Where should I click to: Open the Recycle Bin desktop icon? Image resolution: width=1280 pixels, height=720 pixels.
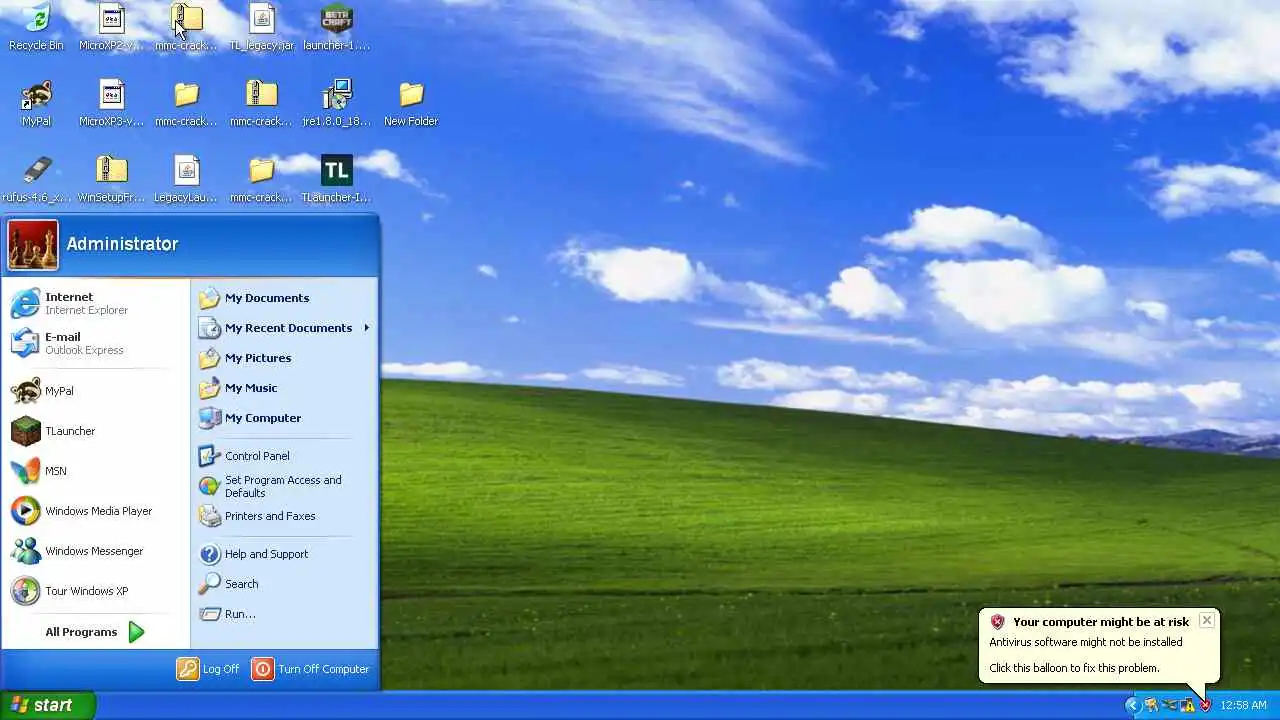pyautogui.click(x=36, y=27)
